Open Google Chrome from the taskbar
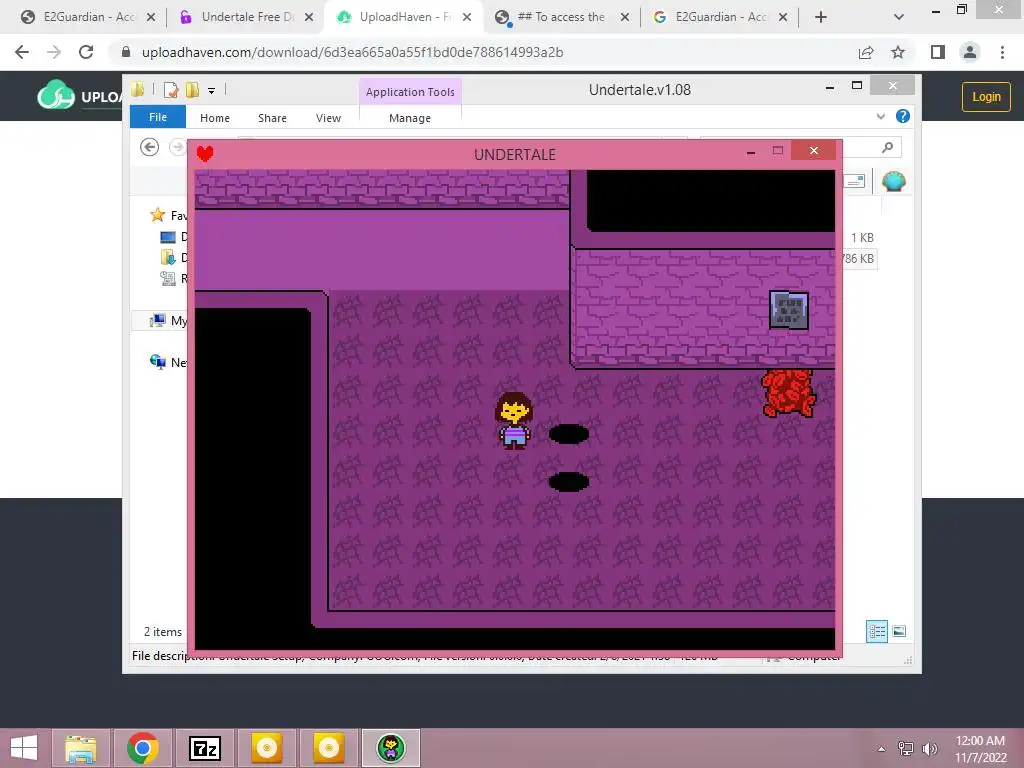1024x768 pixels. coord(143,748)
